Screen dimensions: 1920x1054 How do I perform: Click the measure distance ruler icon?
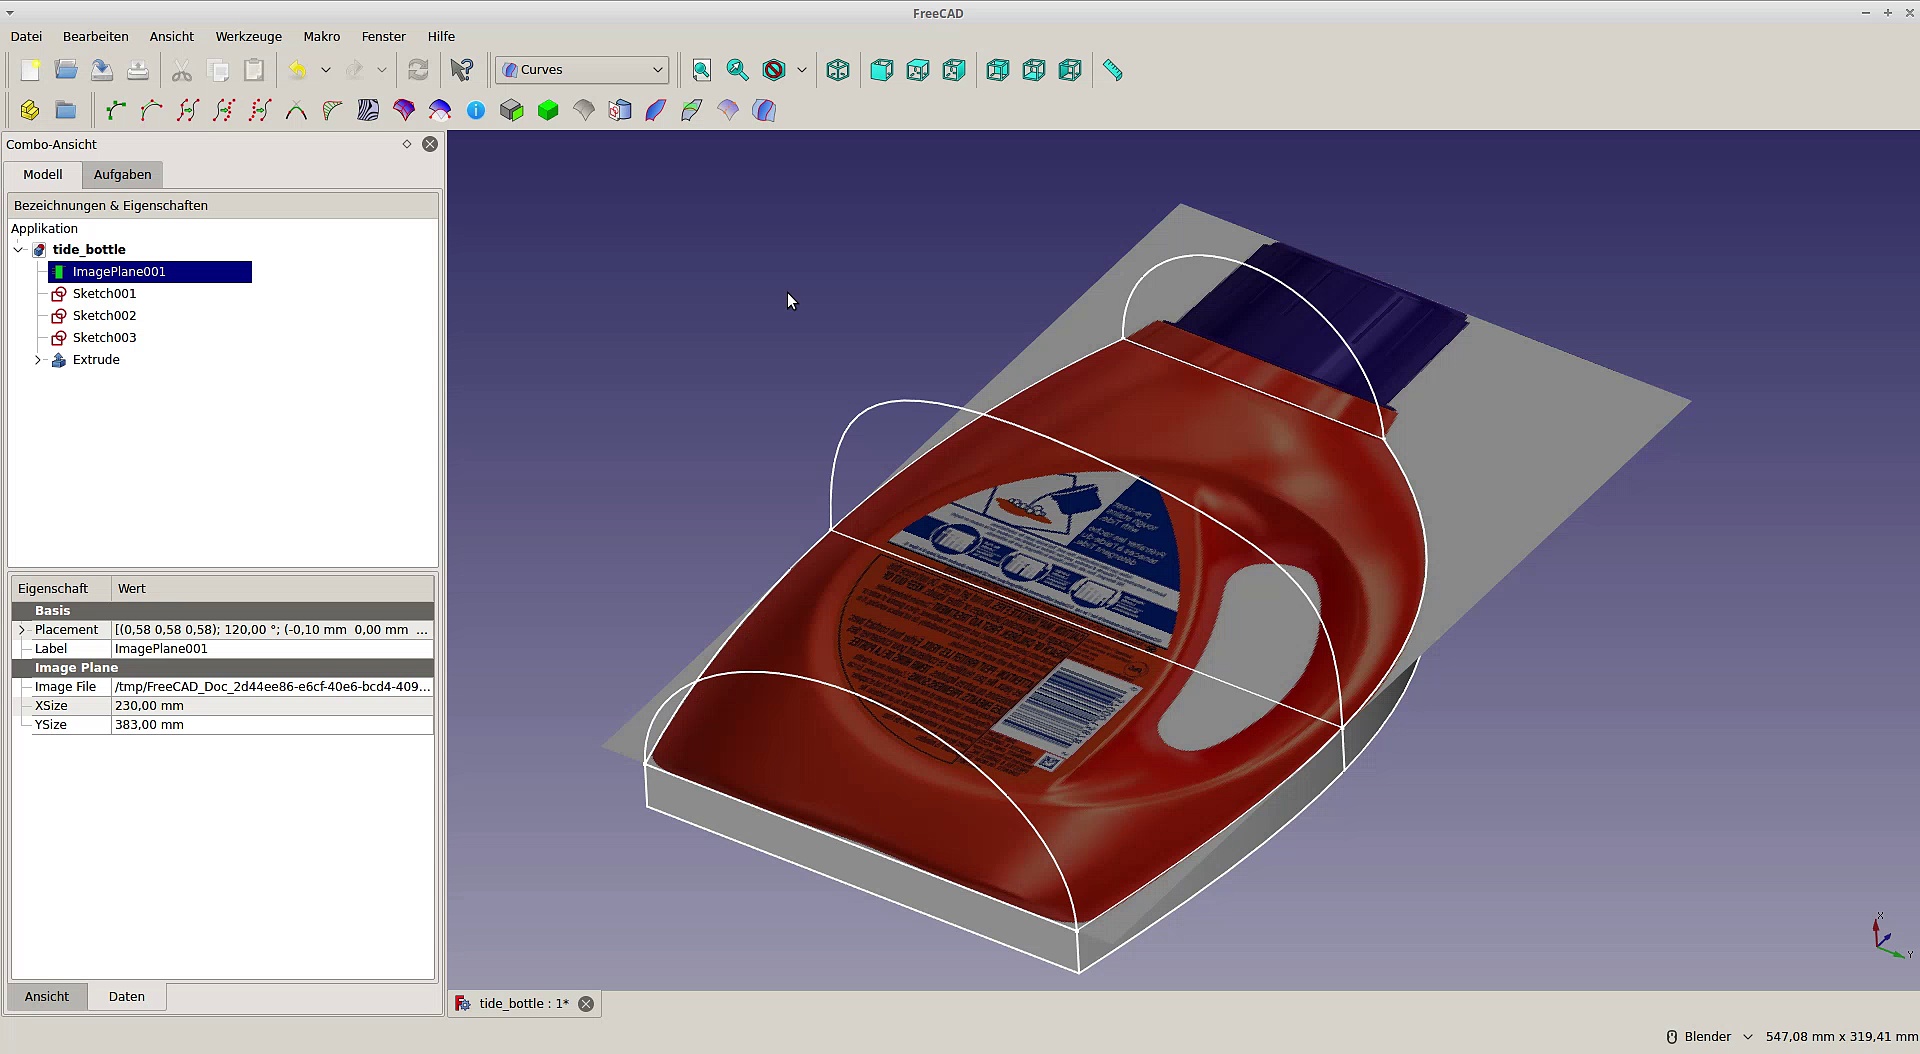[x=1112, y=70]
